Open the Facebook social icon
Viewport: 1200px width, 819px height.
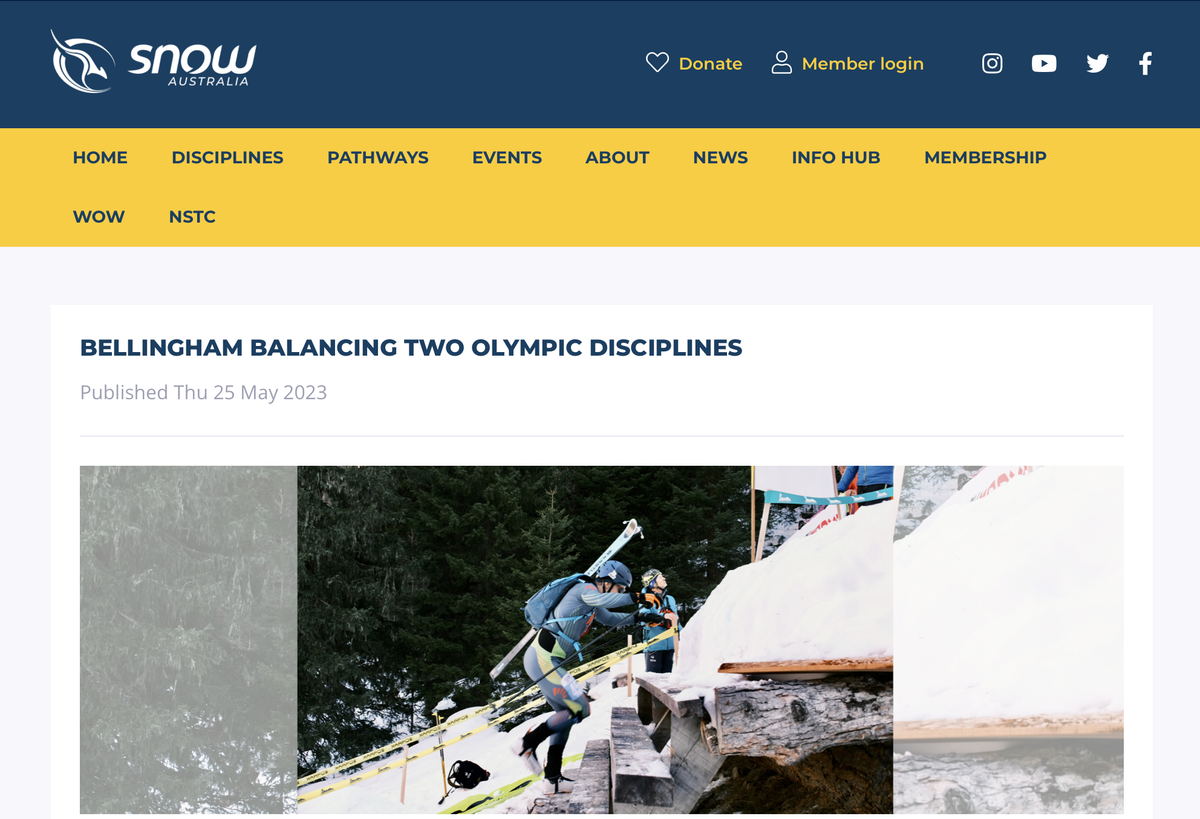(1146, 63)
